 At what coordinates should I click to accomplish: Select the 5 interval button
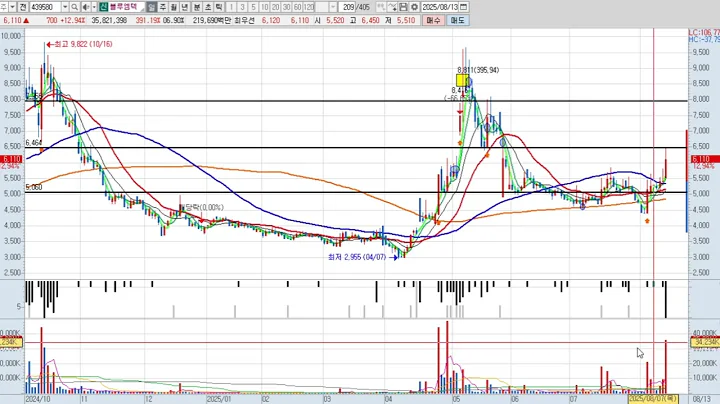[x=253, y=7]
